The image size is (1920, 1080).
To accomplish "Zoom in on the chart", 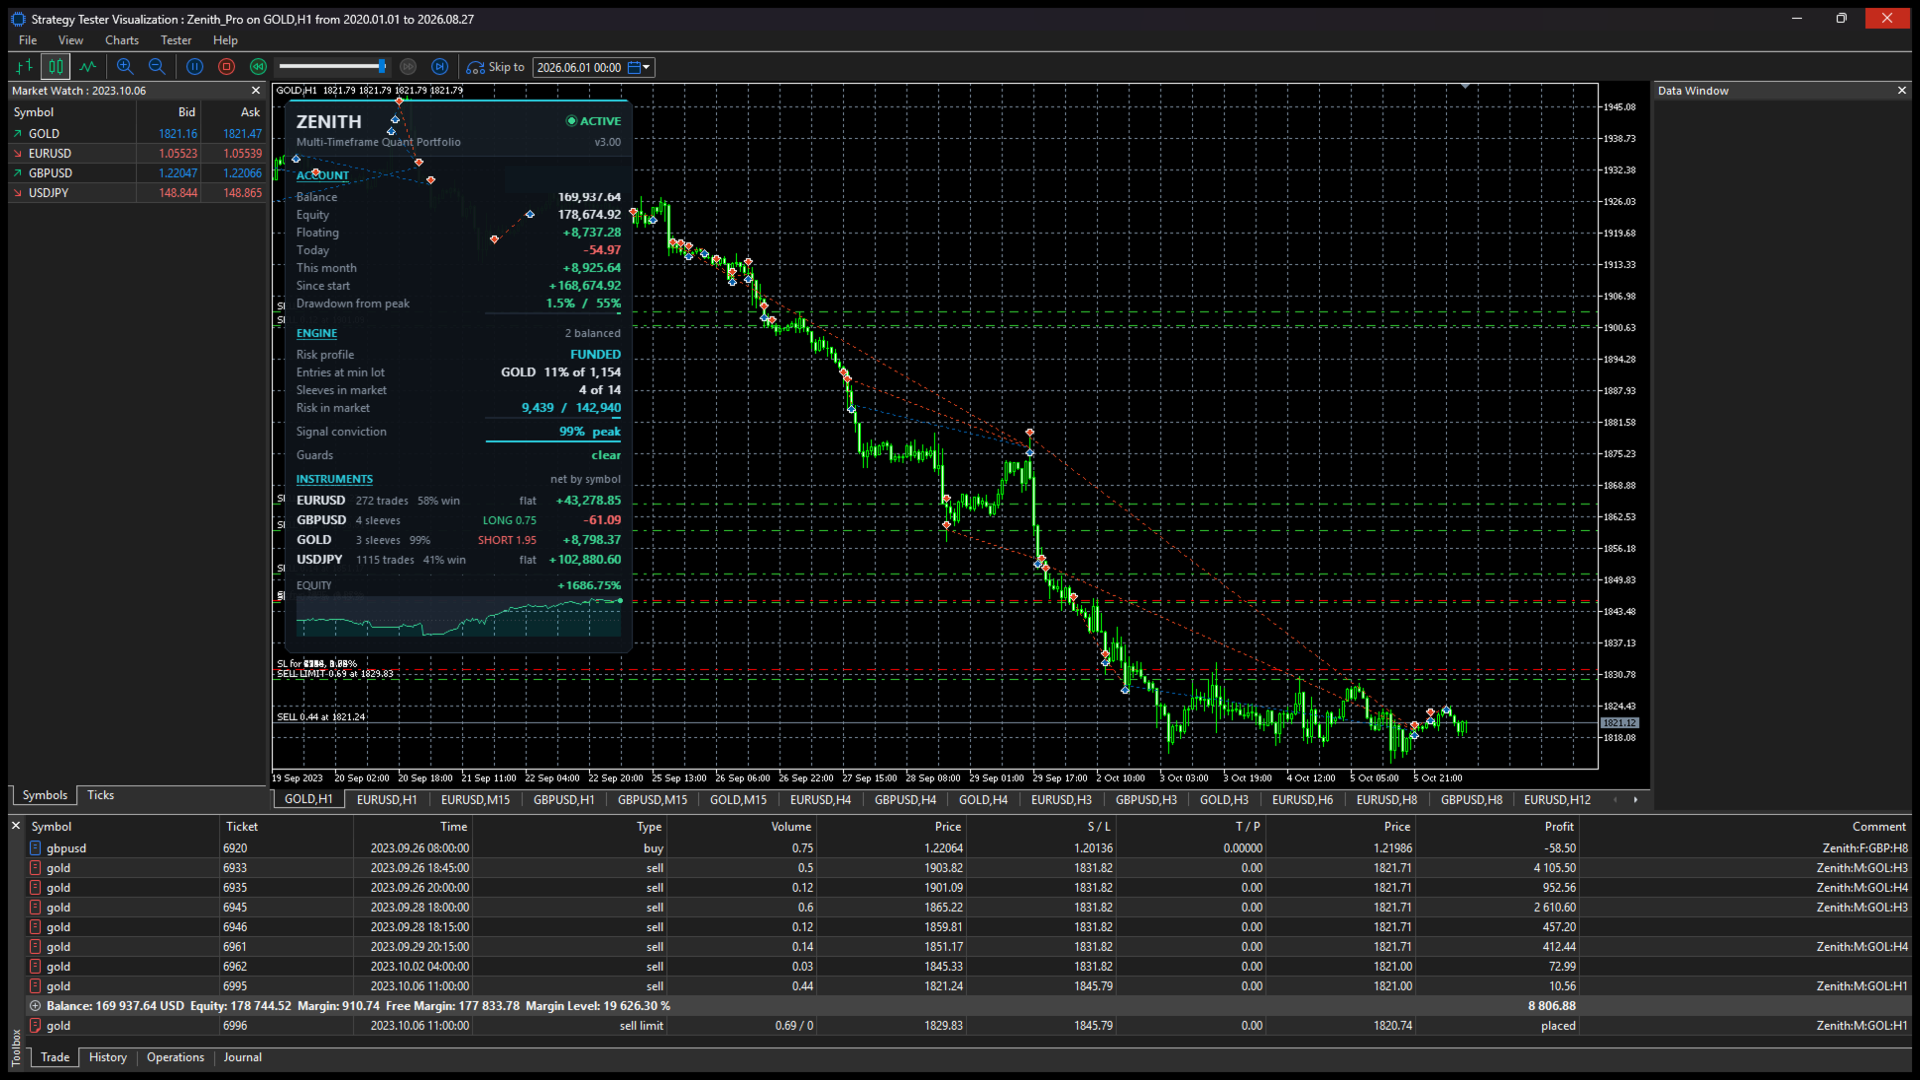I will (125, 67).
